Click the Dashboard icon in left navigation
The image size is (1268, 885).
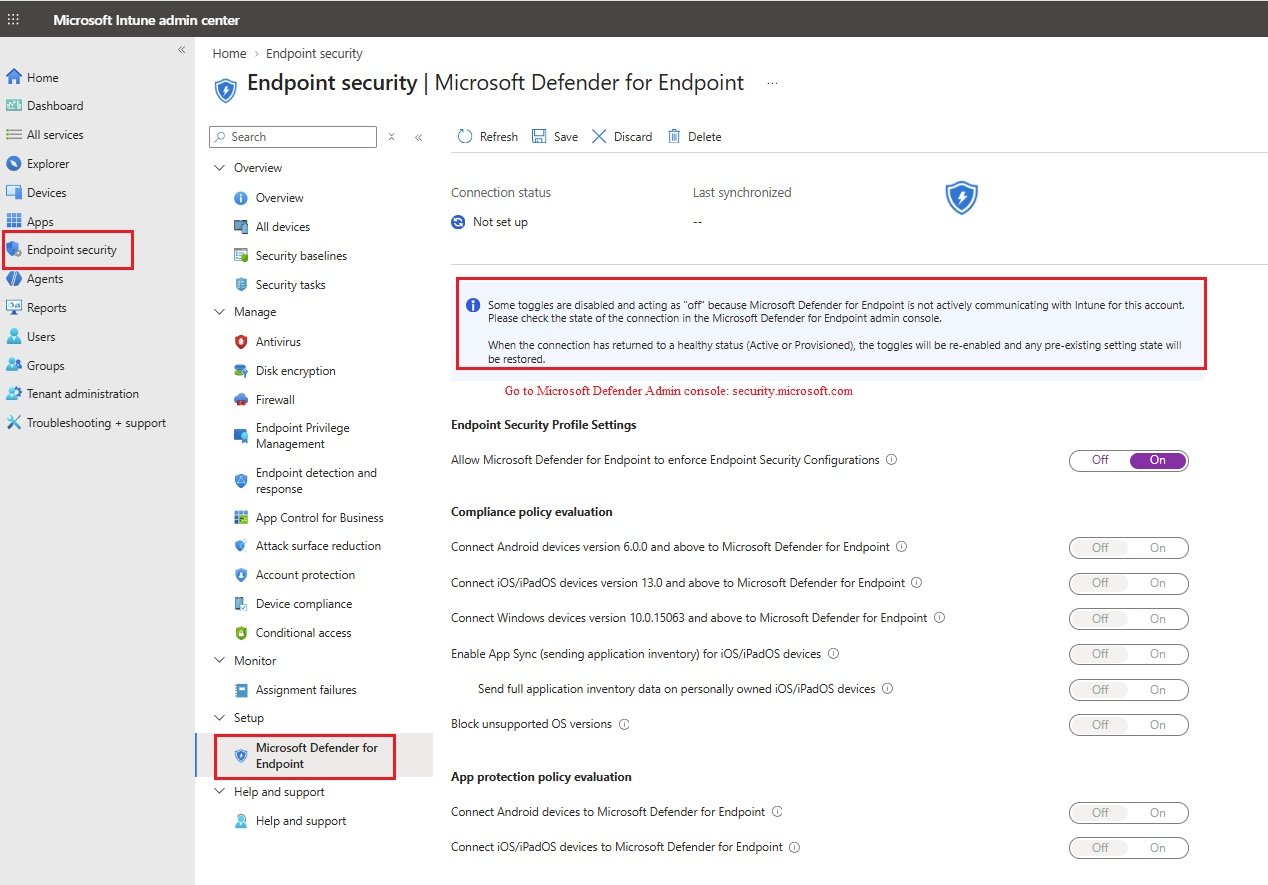coord(14,105)
